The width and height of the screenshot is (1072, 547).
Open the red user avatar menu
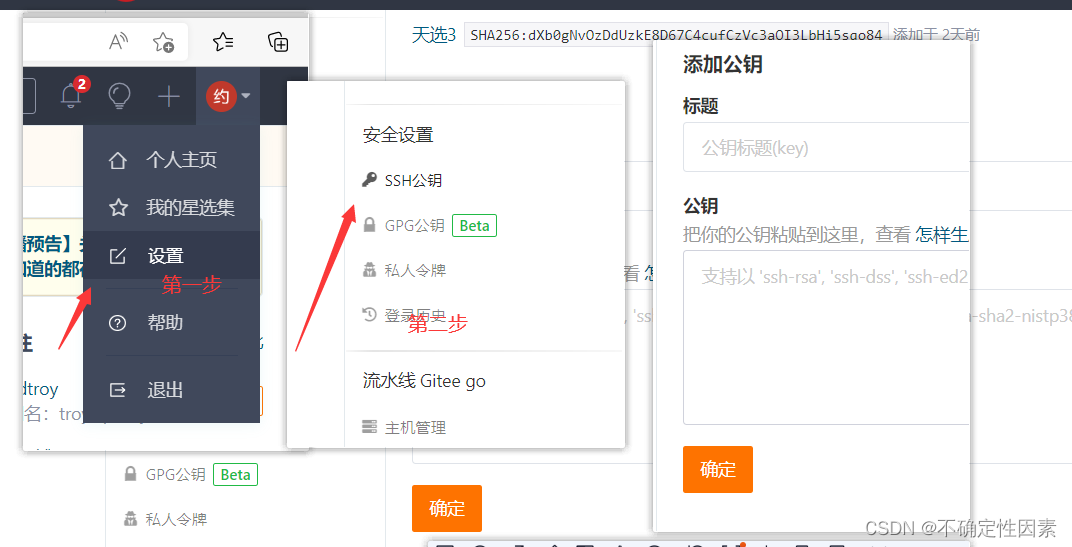221,96
